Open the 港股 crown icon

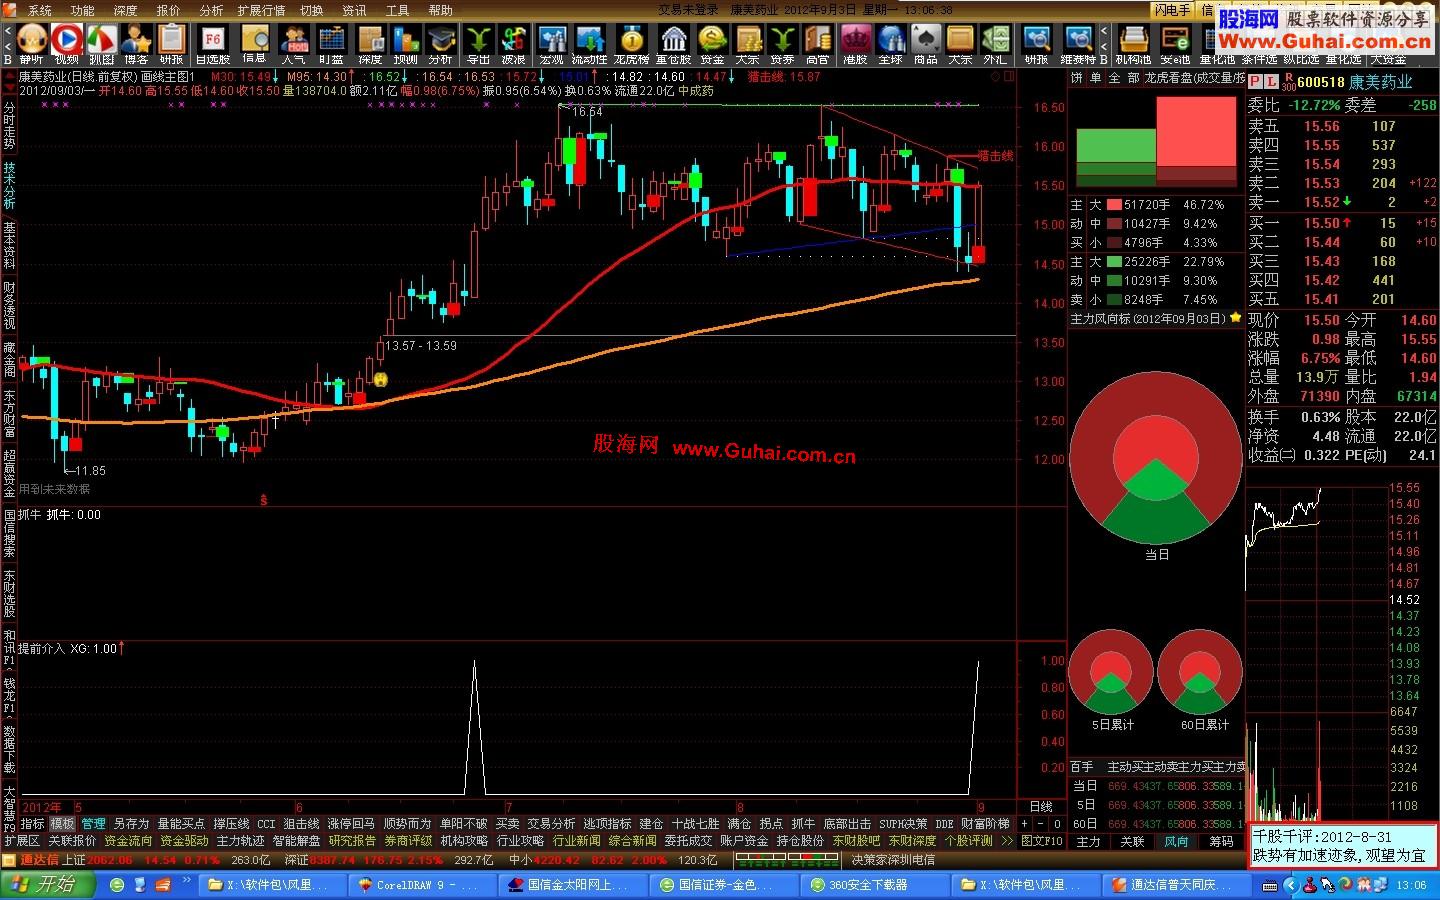[x=855, y=43]
